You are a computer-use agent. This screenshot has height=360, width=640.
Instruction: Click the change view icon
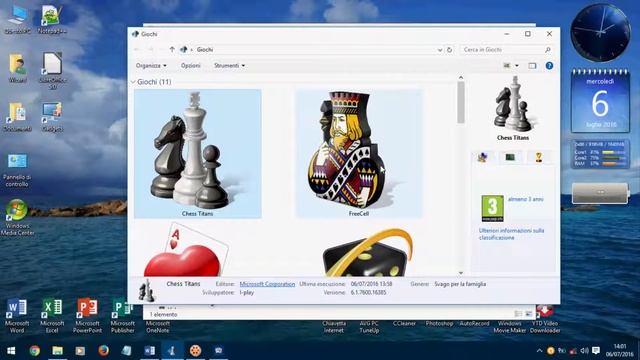pos(507,65)
